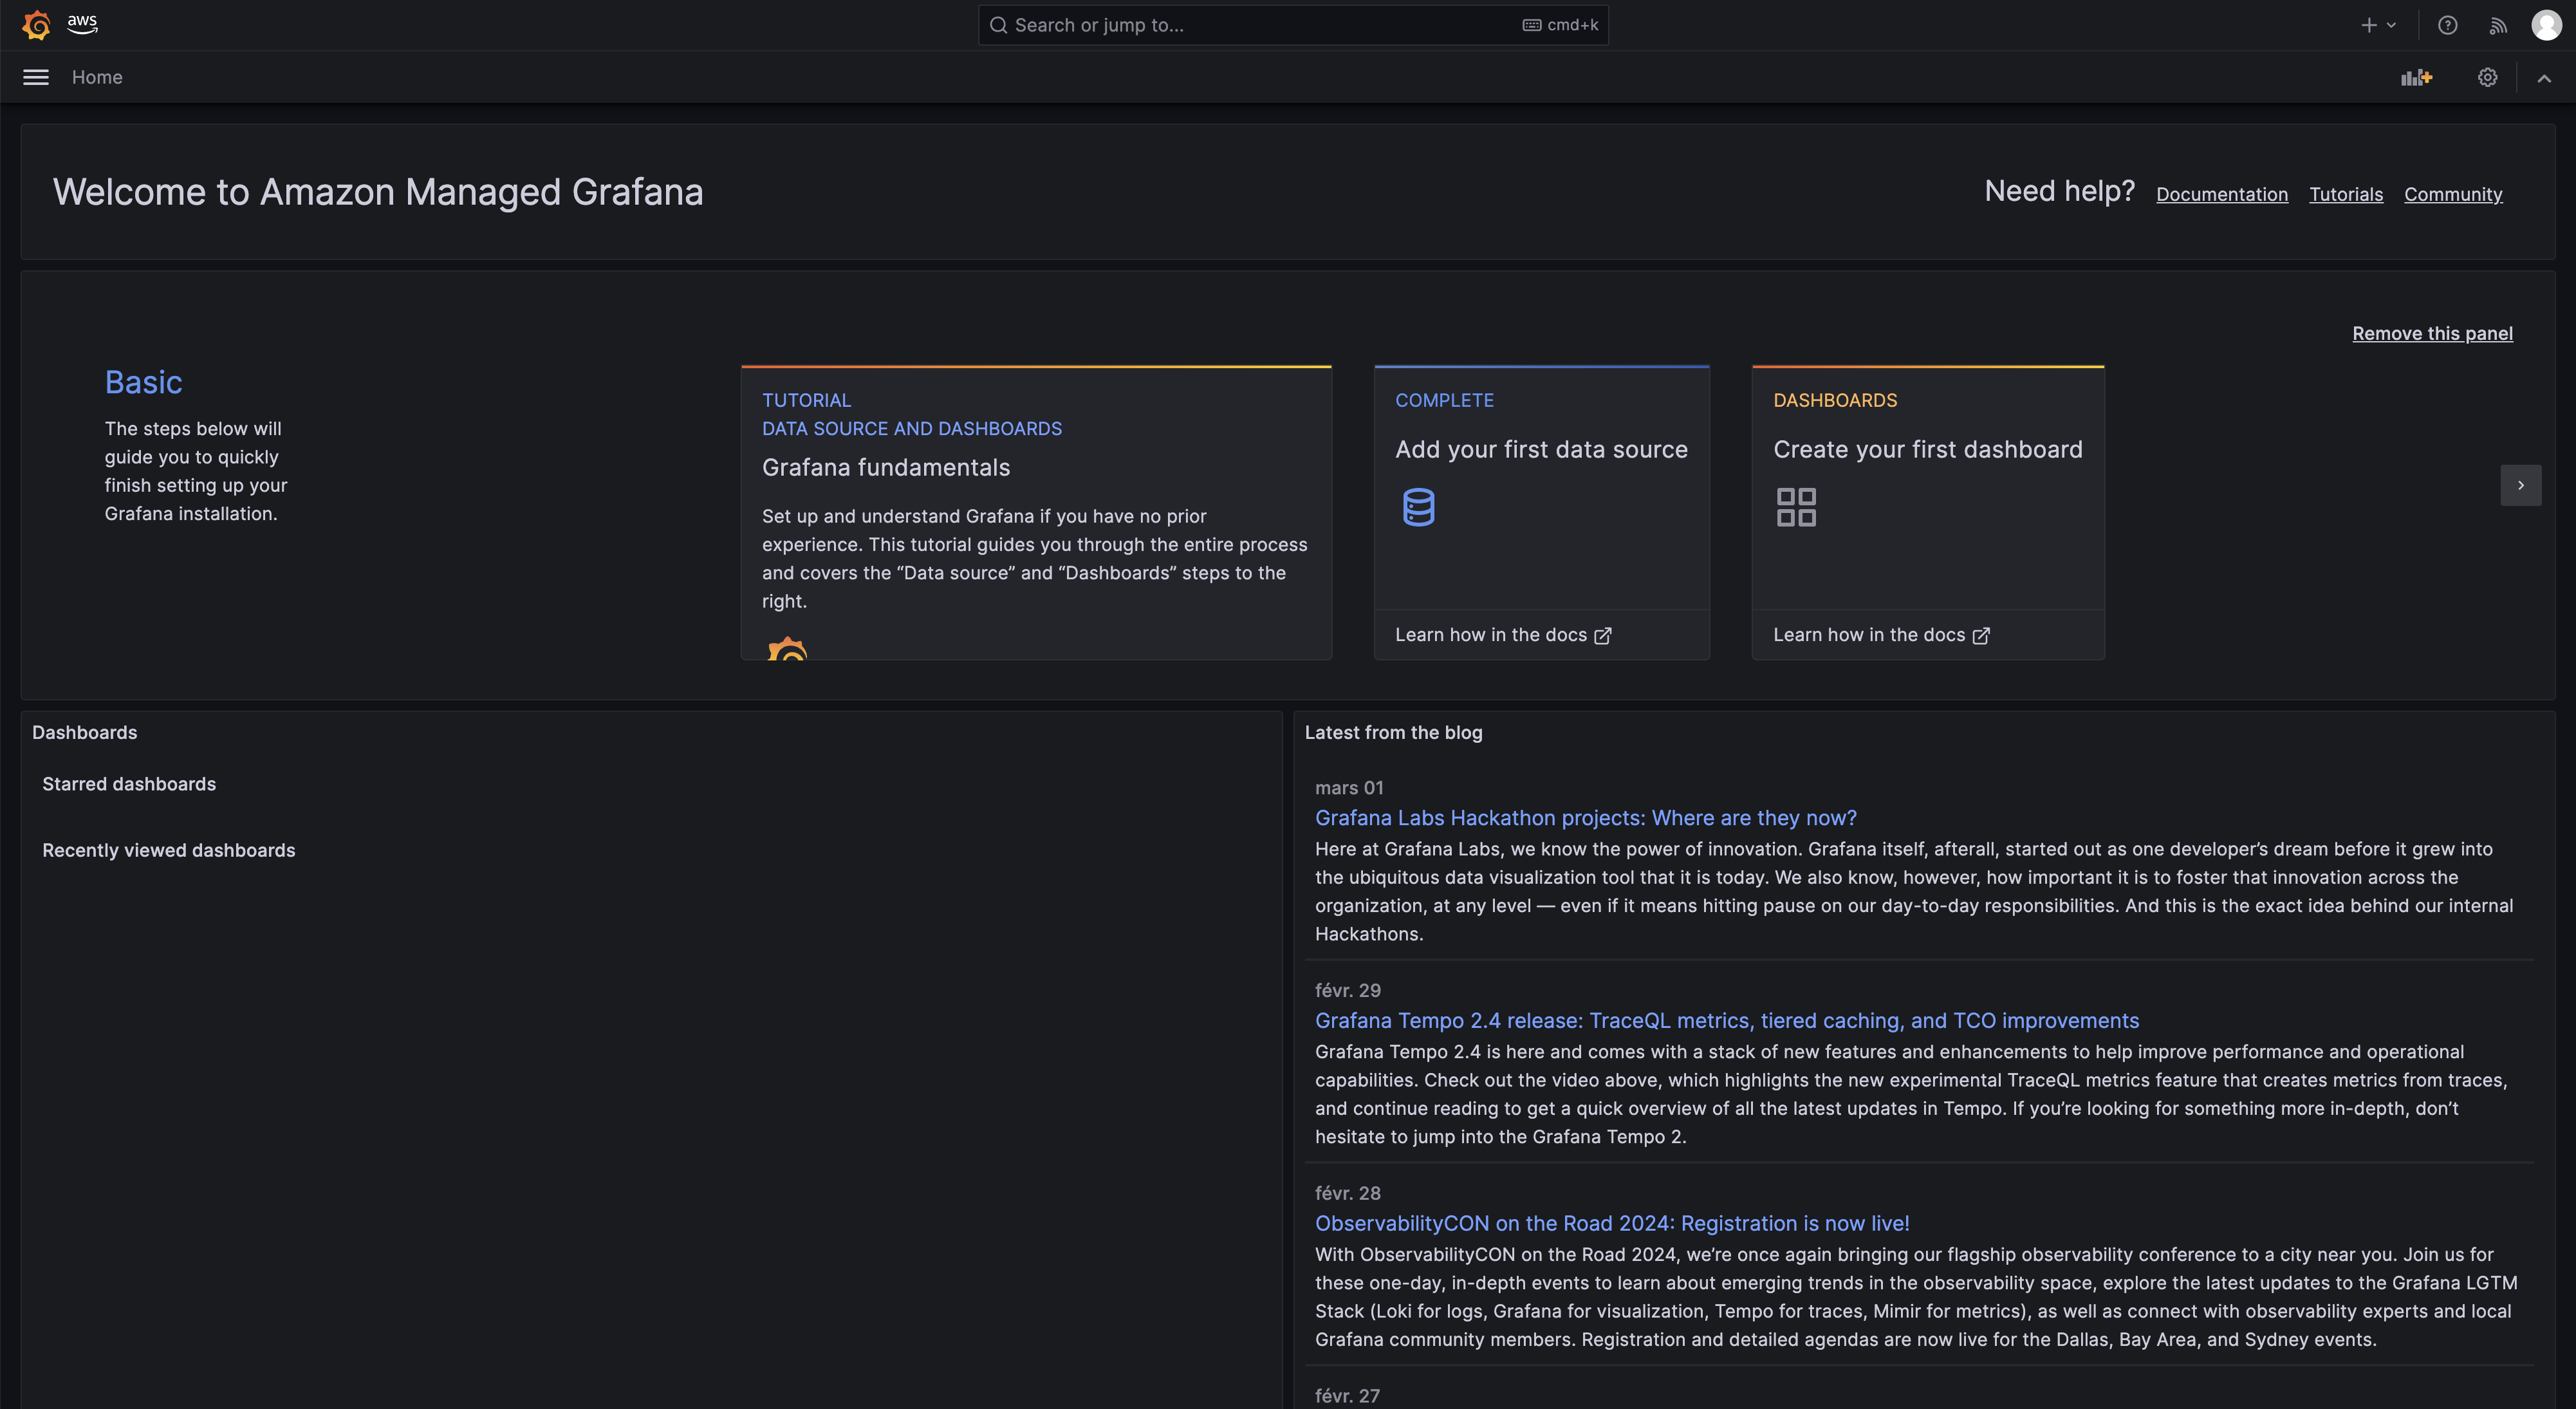Click the dashboard grid squares icon

point(1796,507)
